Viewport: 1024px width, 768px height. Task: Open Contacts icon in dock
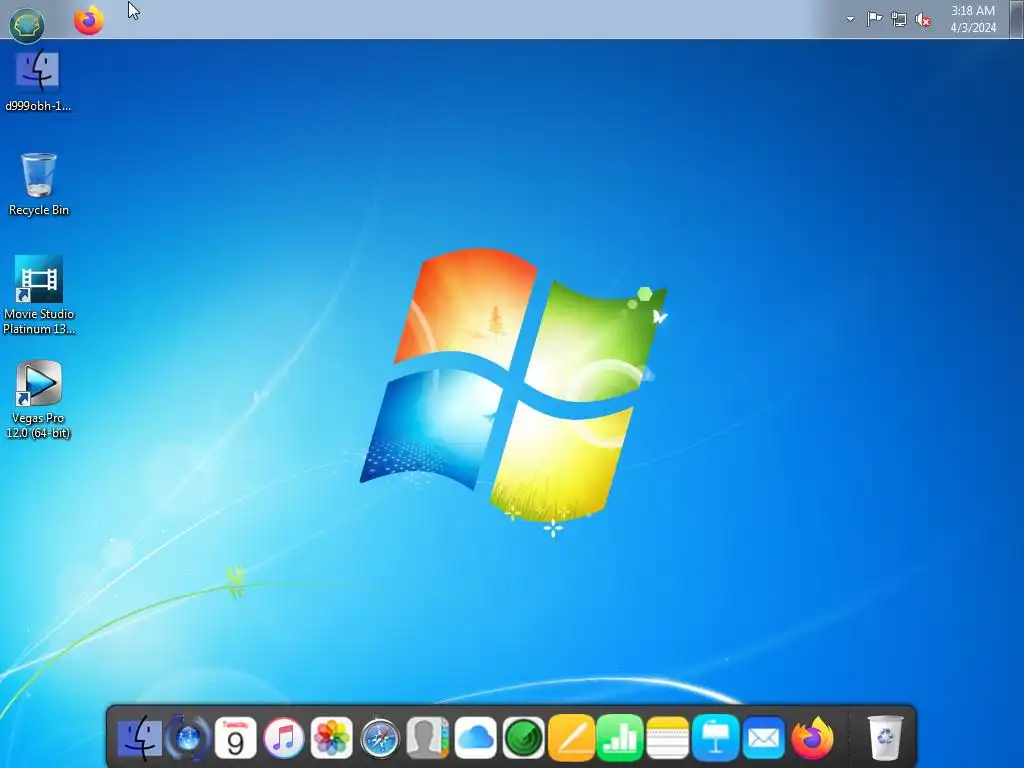click(428, 738)
